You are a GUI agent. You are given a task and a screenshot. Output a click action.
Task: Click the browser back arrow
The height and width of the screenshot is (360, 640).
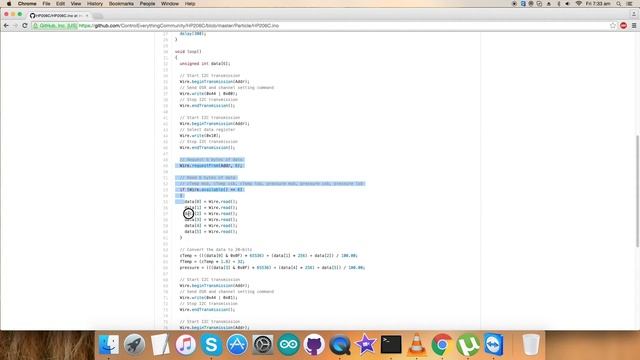click(6, 25)
